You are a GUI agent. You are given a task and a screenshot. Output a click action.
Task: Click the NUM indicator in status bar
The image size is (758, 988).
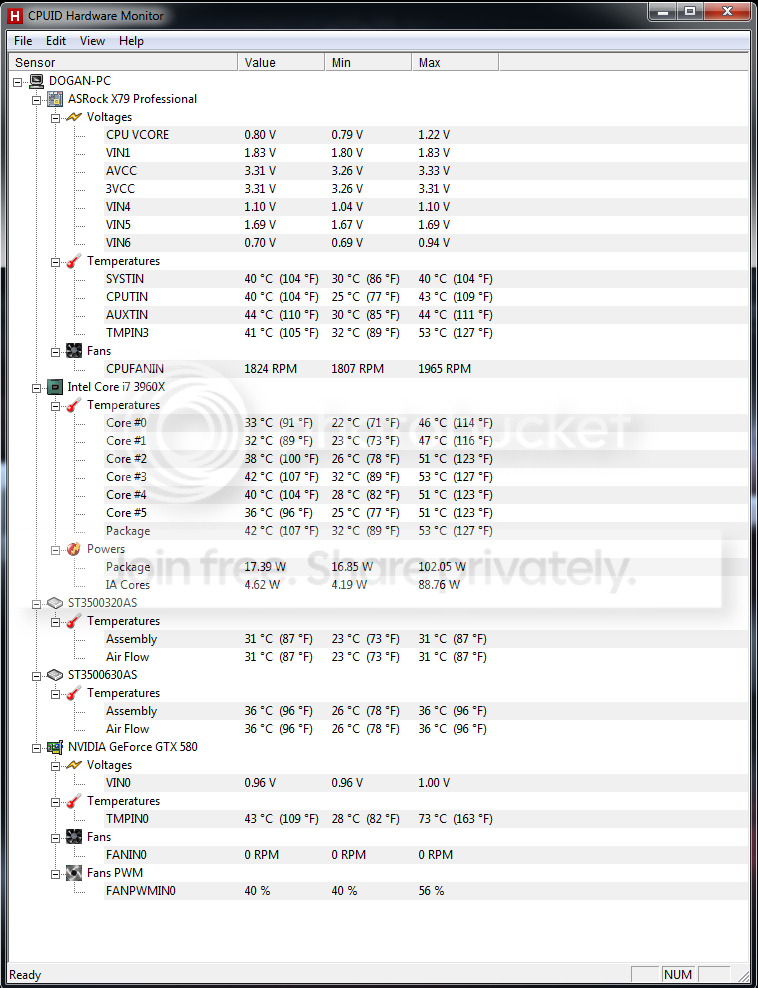click(x=678, y=974)
